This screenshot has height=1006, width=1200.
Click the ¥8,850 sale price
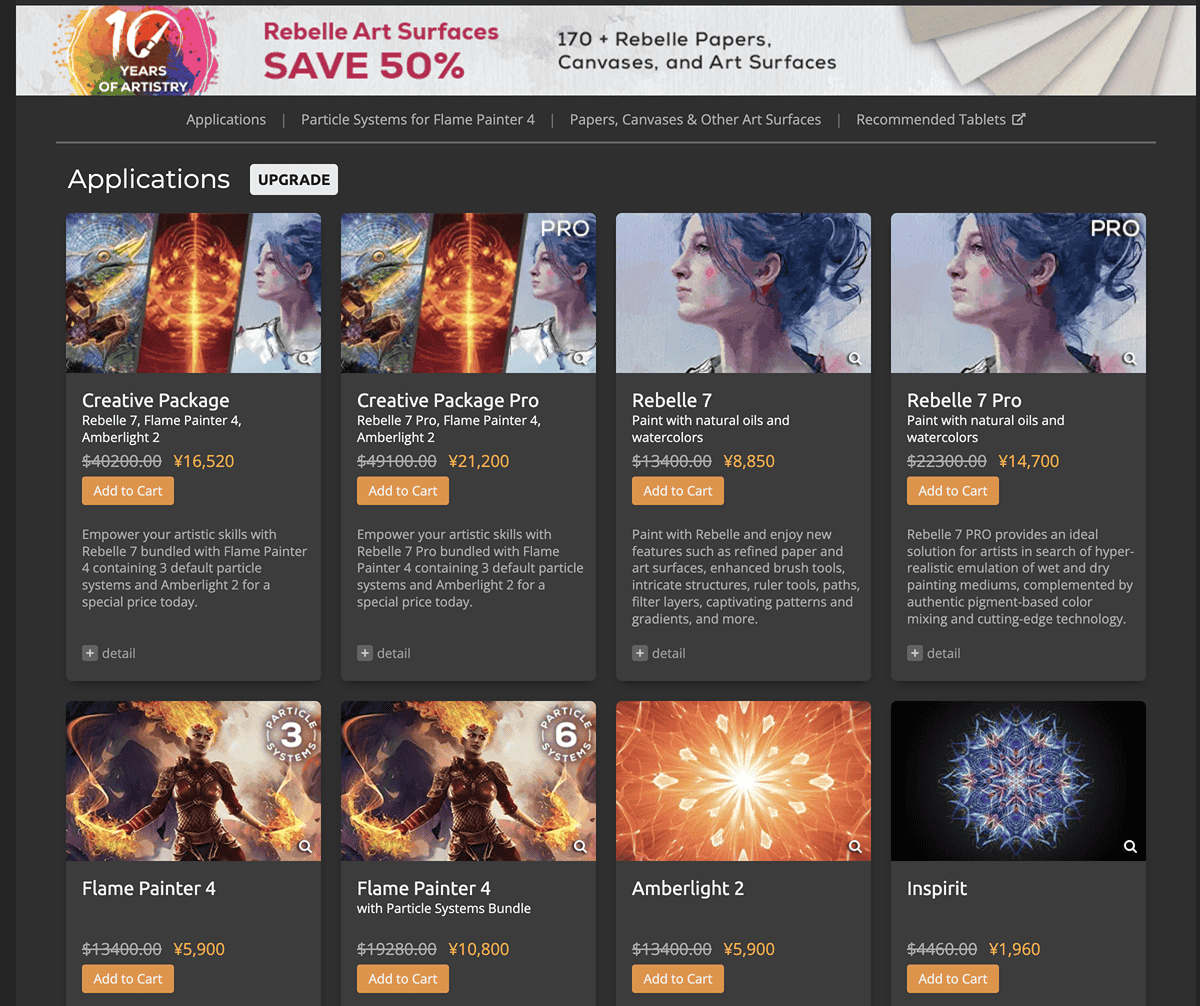(x=749, y=461)
